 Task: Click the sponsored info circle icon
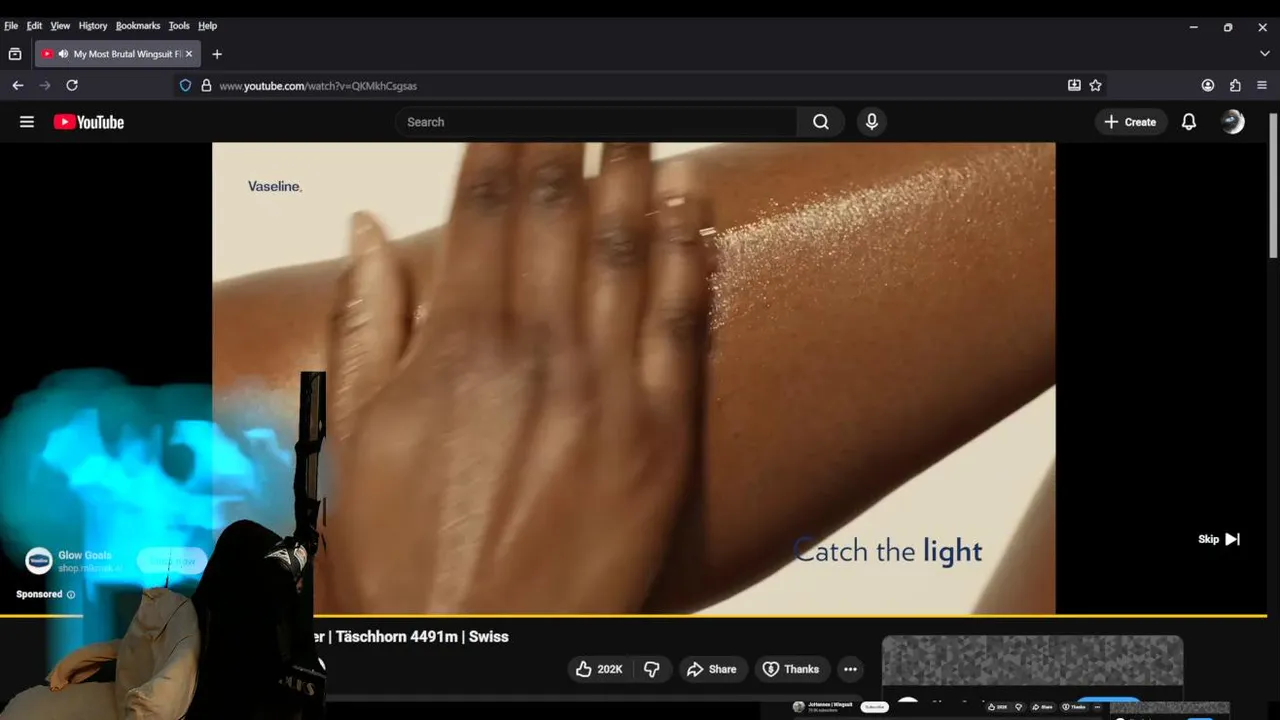[71, 594]
